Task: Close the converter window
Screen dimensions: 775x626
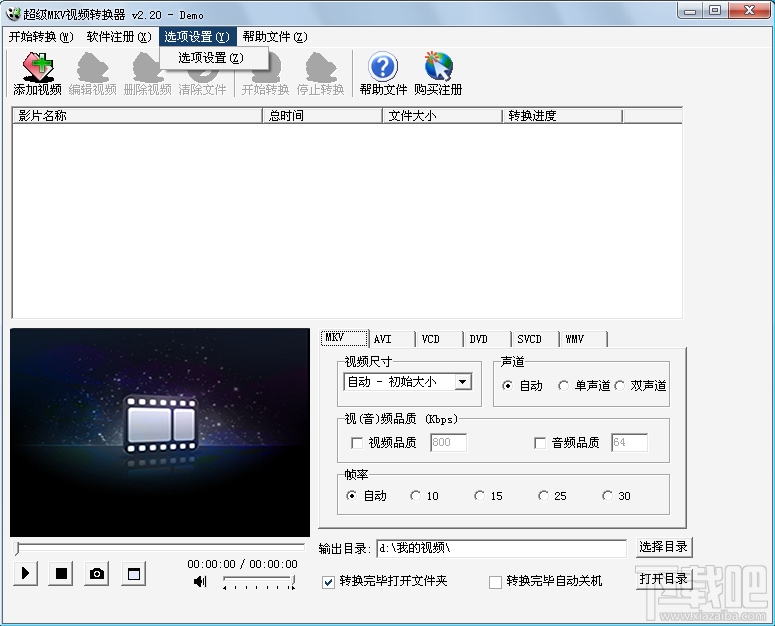Action: [749, 11]
